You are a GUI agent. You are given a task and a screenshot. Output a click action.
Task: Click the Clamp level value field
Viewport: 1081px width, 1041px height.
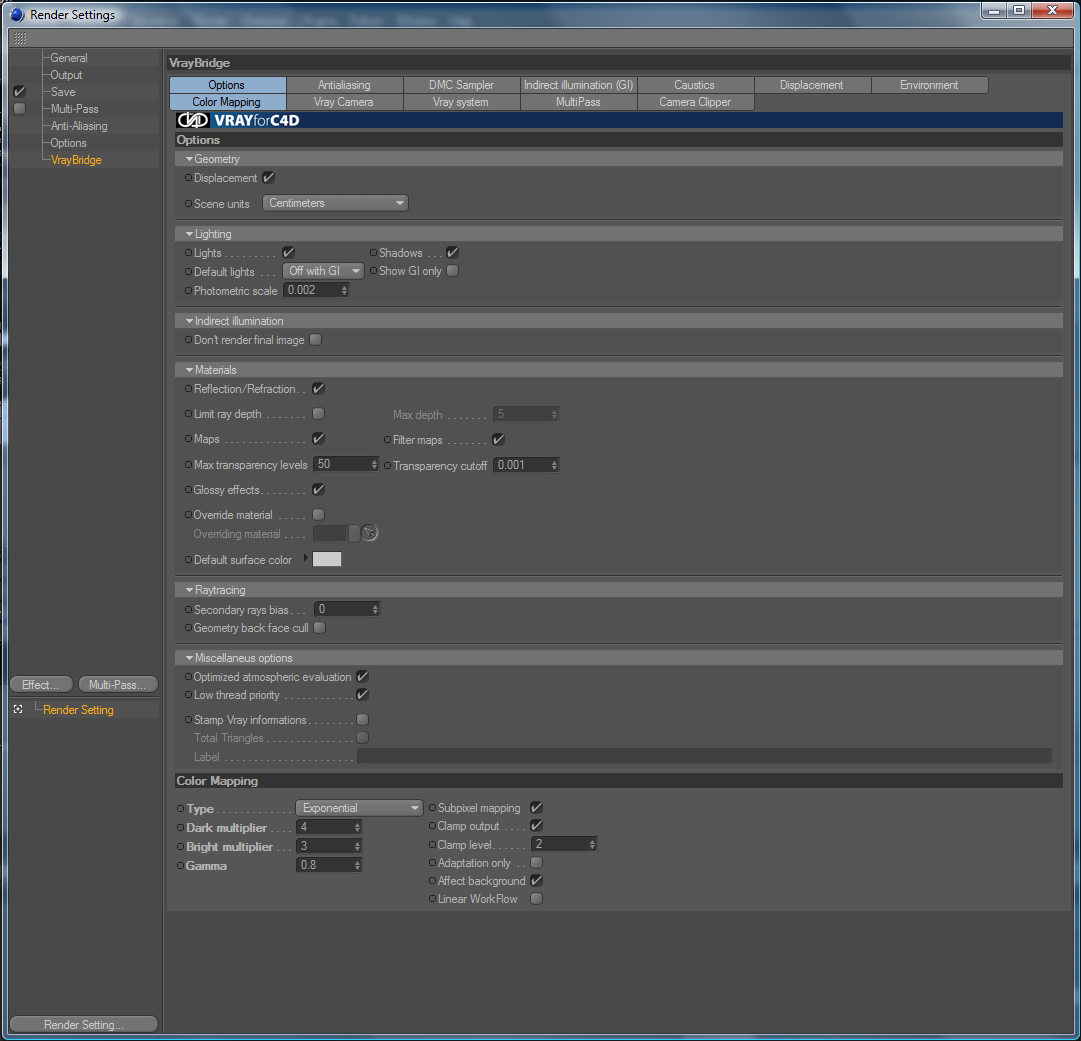pos(564,845)
